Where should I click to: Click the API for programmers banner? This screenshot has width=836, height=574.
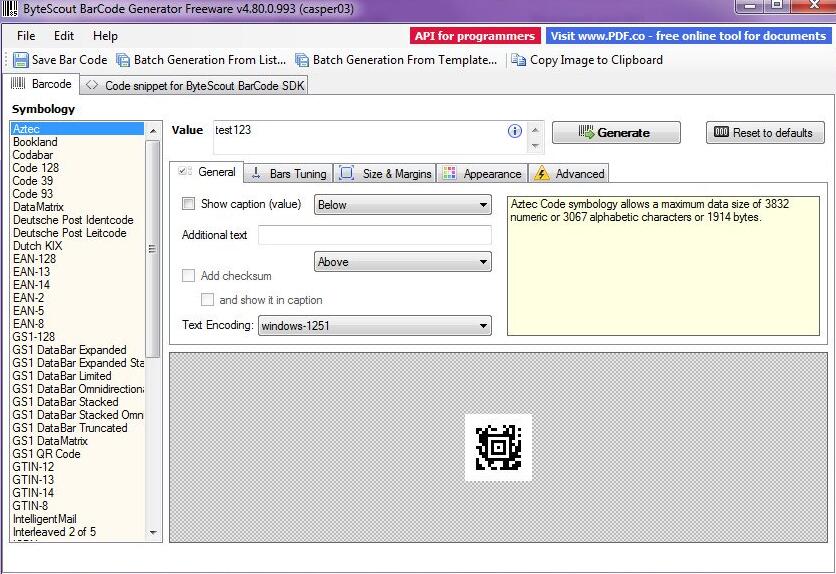tap(475, 36)
